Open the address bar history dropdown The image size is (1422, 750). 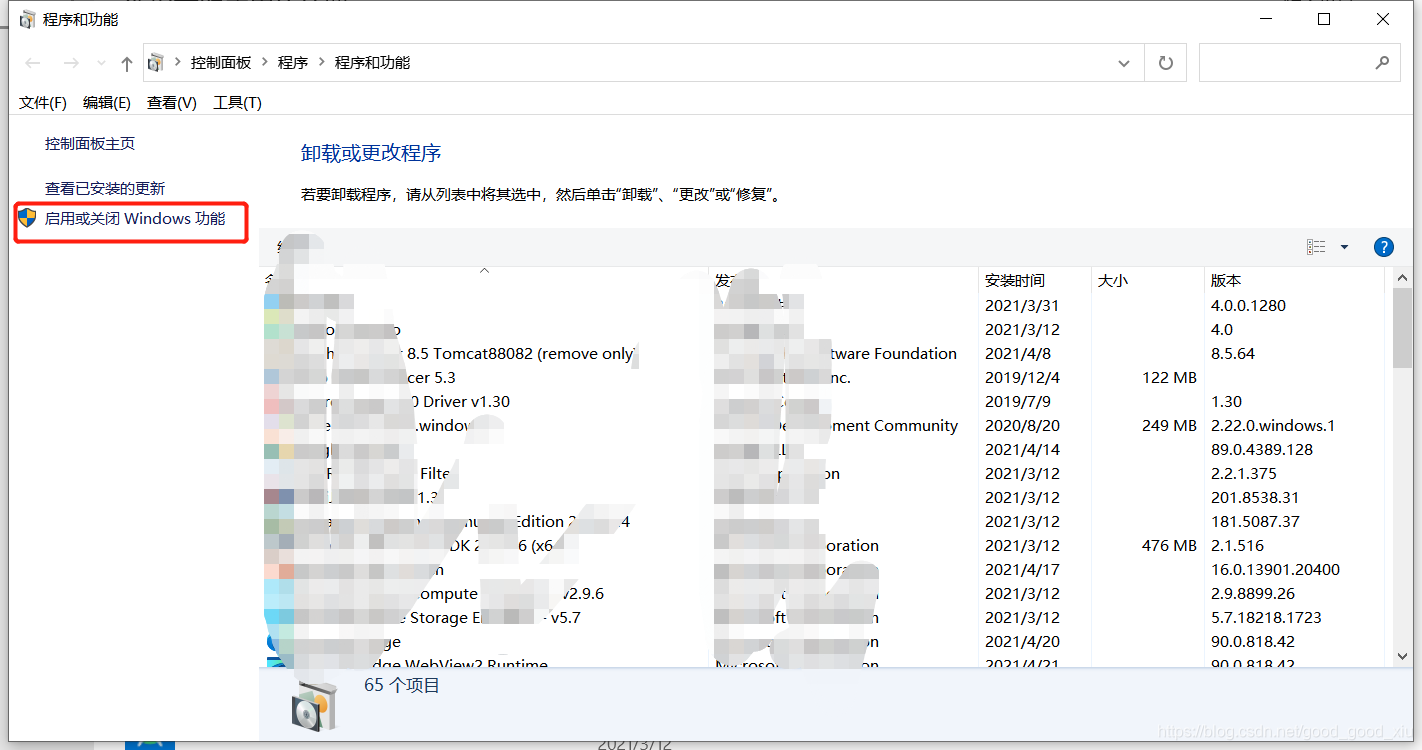(1123, 63)
